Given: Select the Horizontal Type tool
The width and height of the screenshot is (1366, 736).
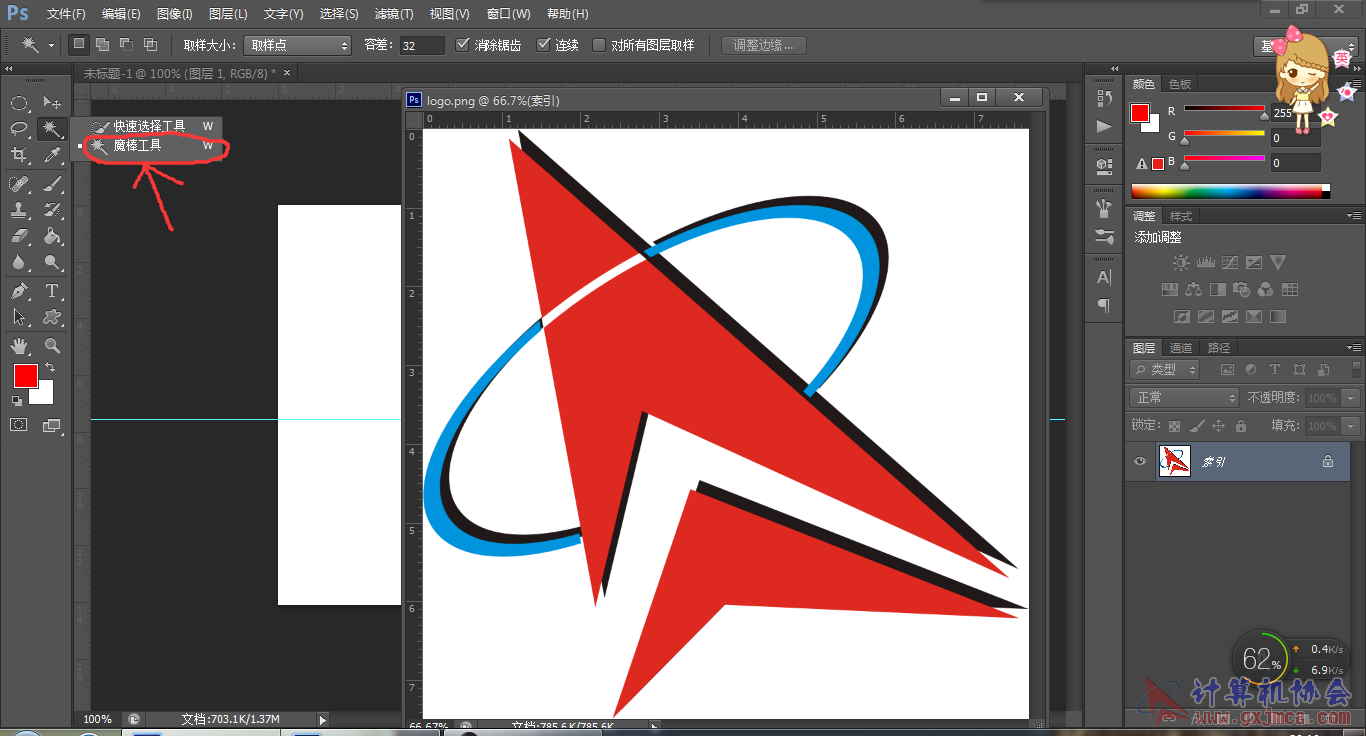Looking at the screenshot, I should 52,291.
